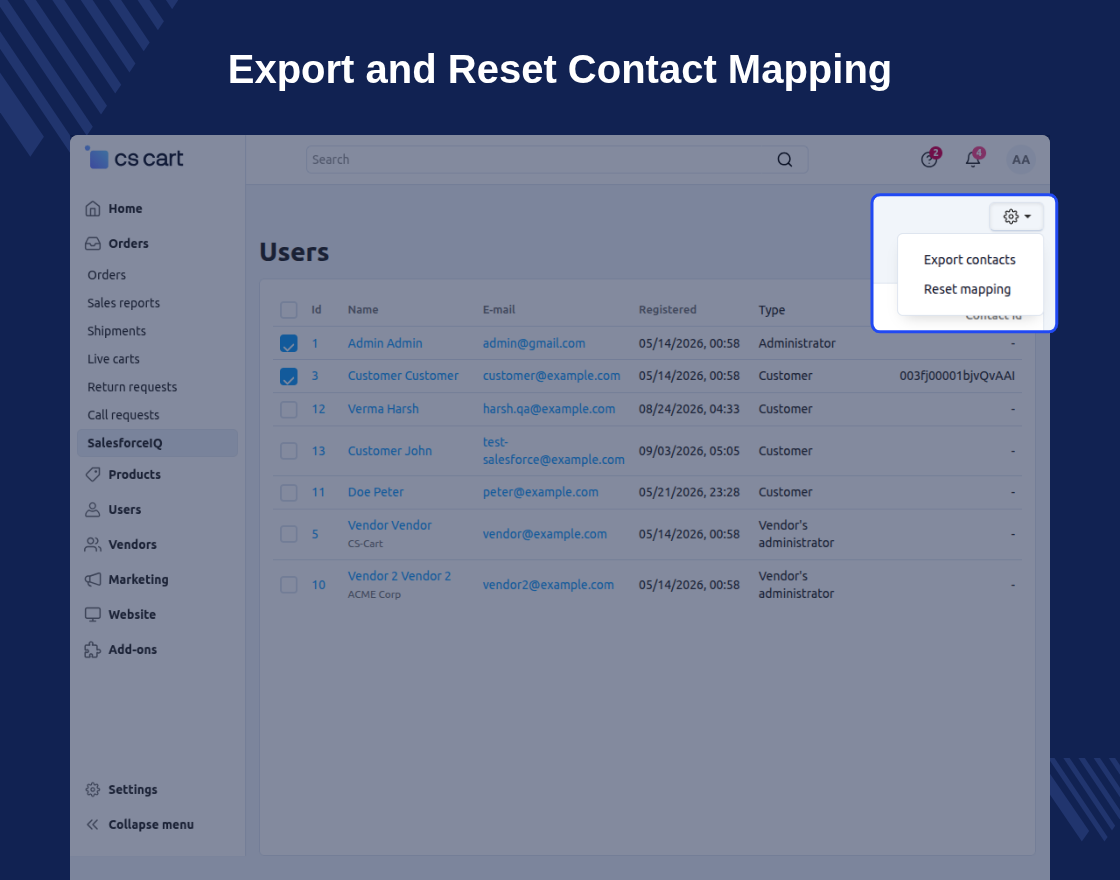1120x880 pixels.
Task: Open the help icon with badge 2
Action: pos(929,159)
